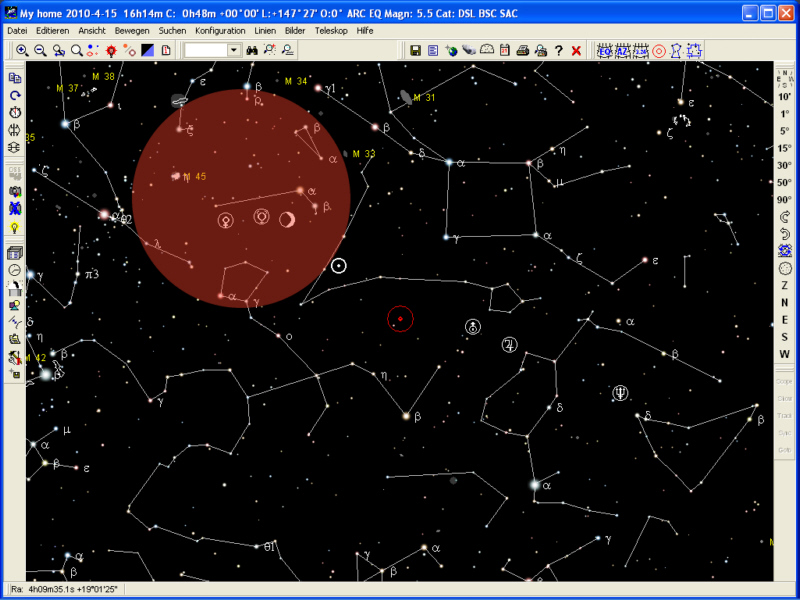Open the Konfiguration menu
800x600 pixels.
point(220,31)
